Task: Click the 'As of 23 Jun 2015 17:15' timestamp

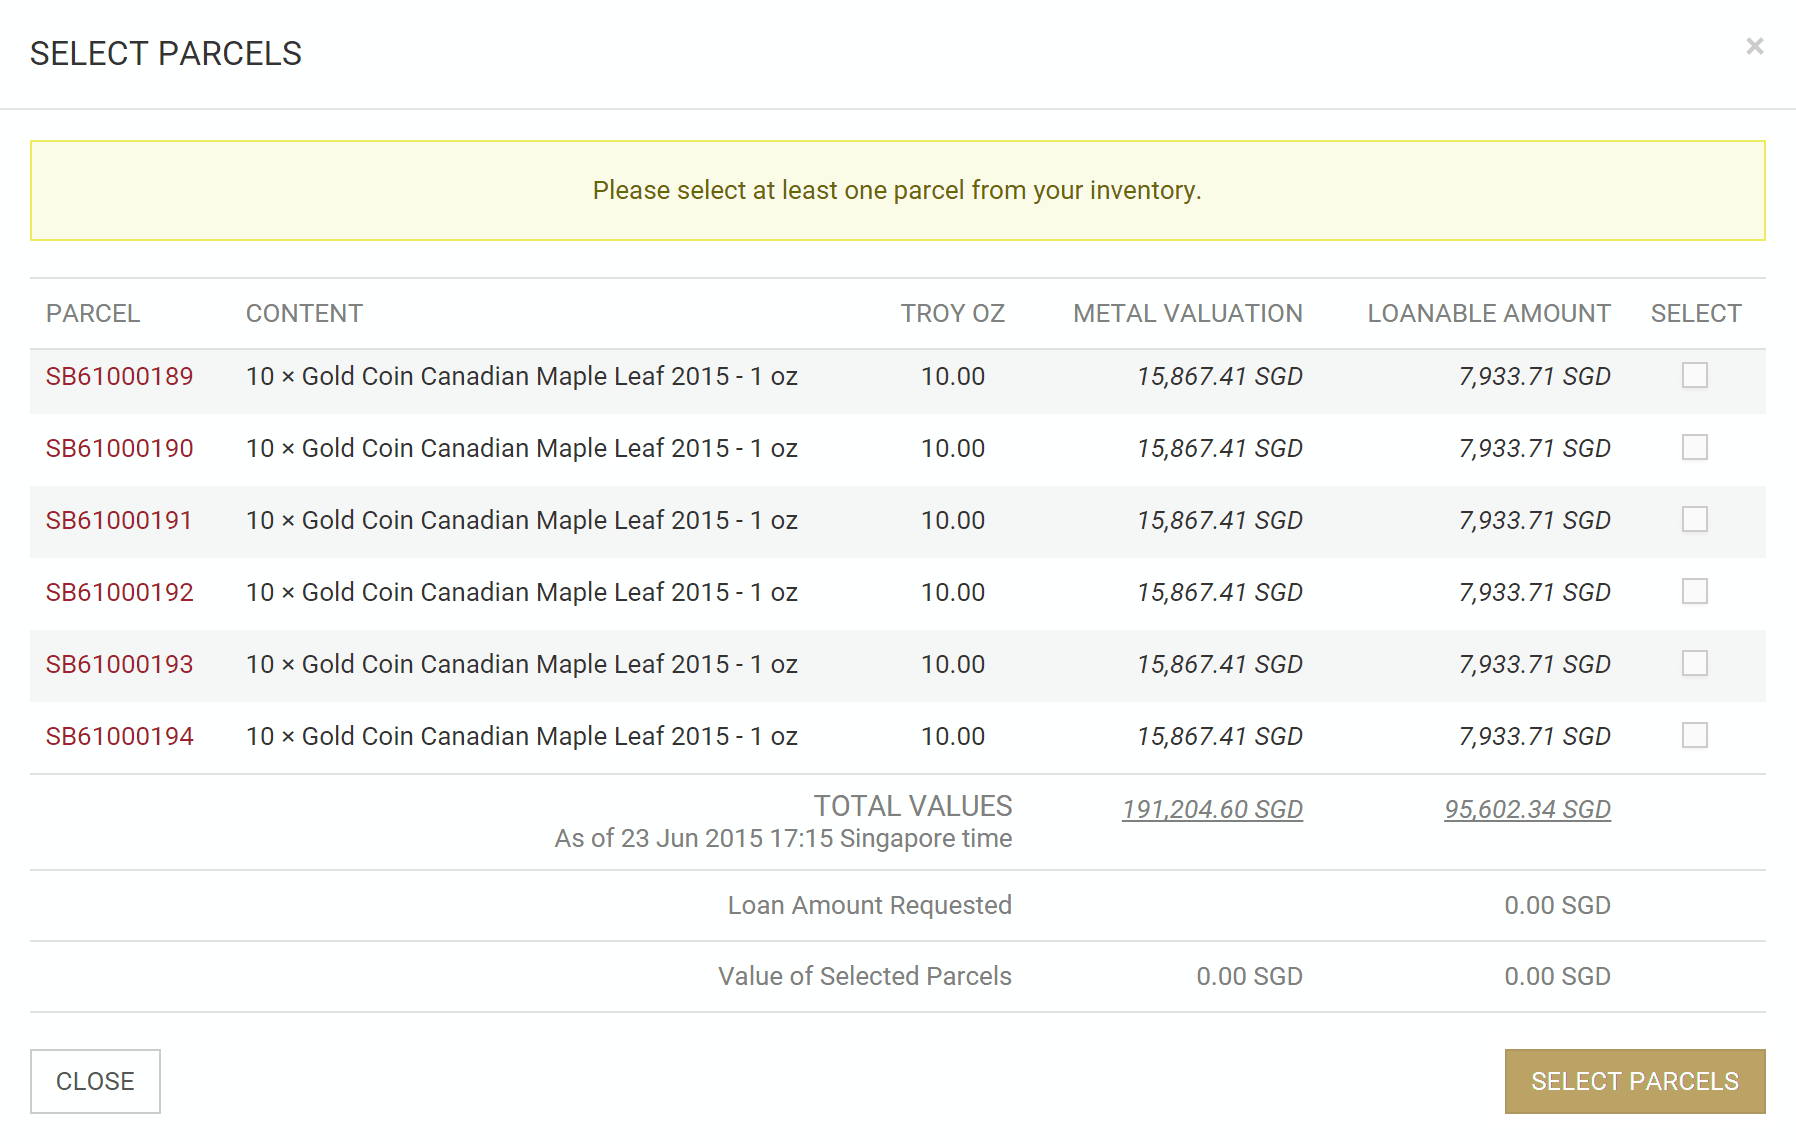Action: point(784,838)
